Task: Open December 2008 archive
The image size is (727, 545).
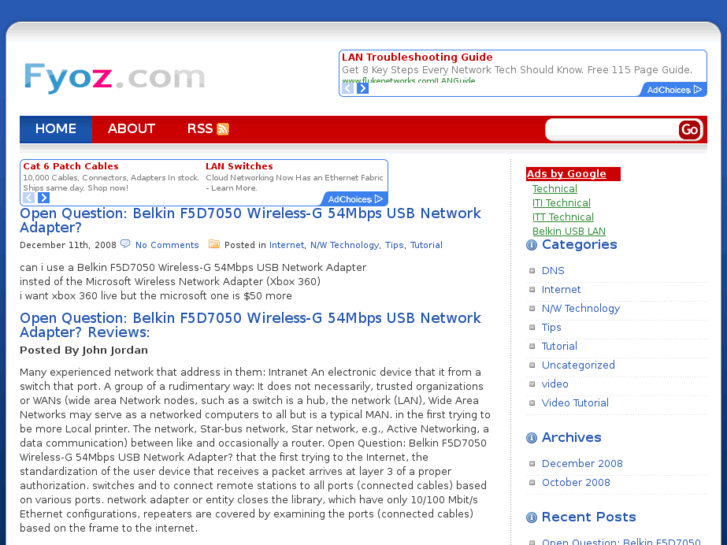Action: pyautogui.click(x=582, y=463)
